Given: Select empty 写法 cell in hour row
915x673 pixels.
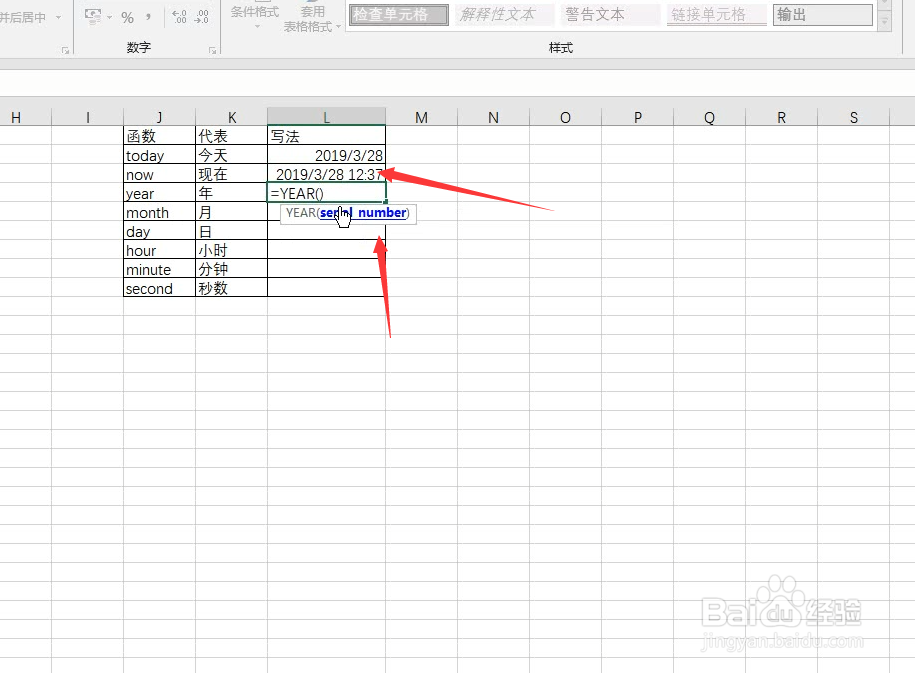Looking at the screenshot, I should click(326, 250).
